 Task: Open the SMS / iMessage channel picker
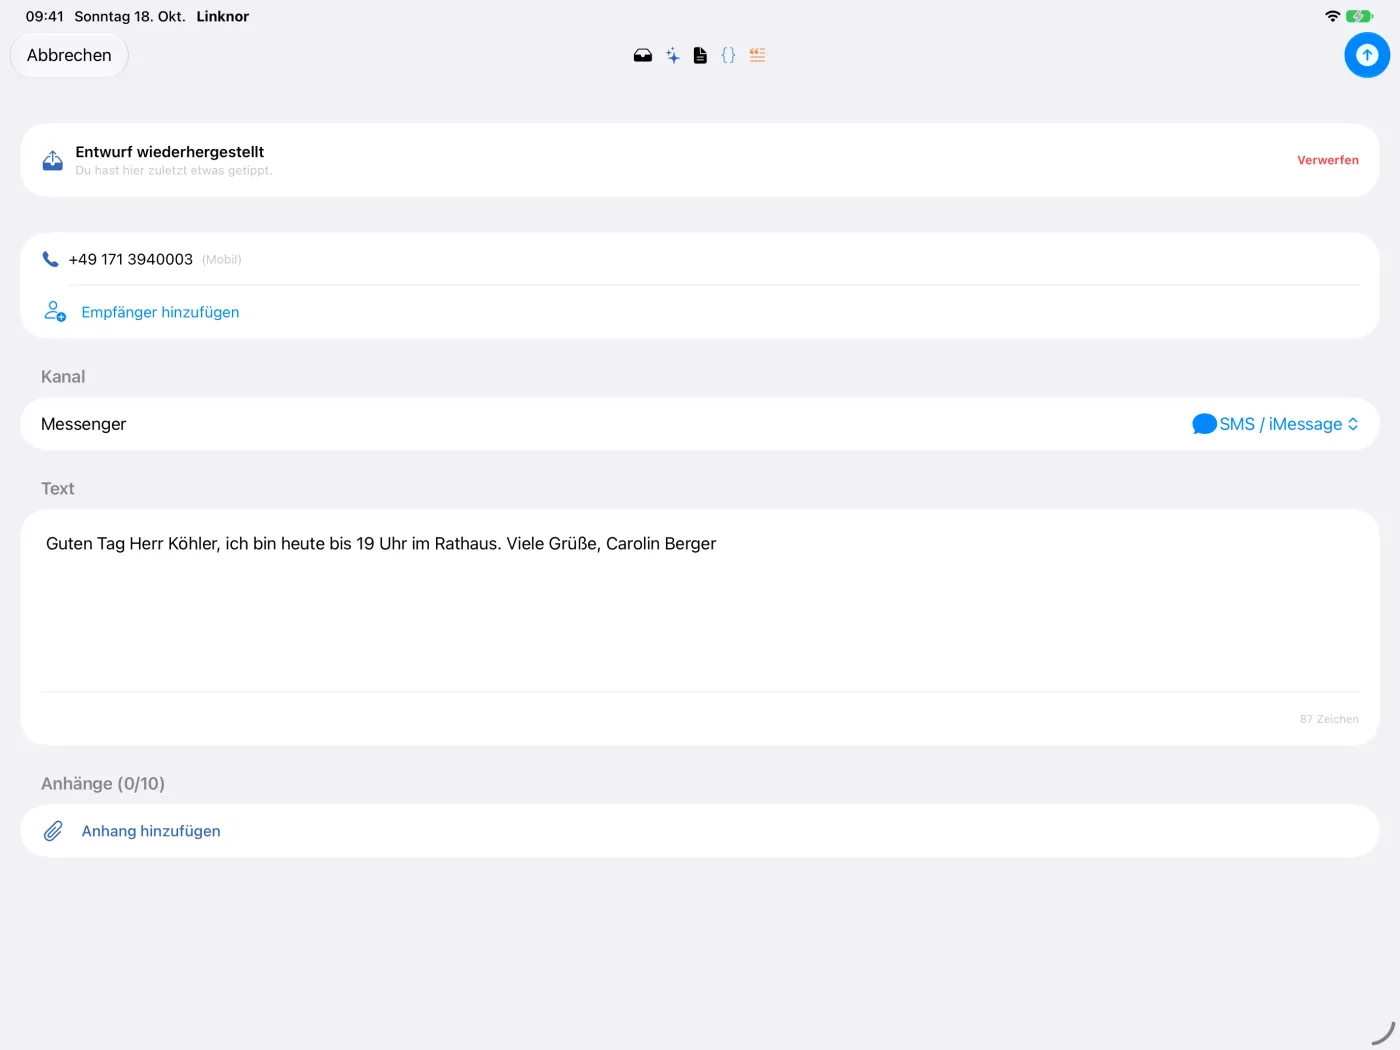[x=1276, y=424]
